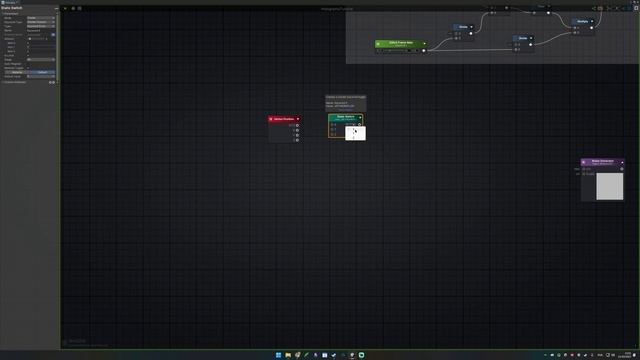Toggle the checkbox beside the property name field
The height and width of the screenshot is (360, 640).
[x=53, y=35]
